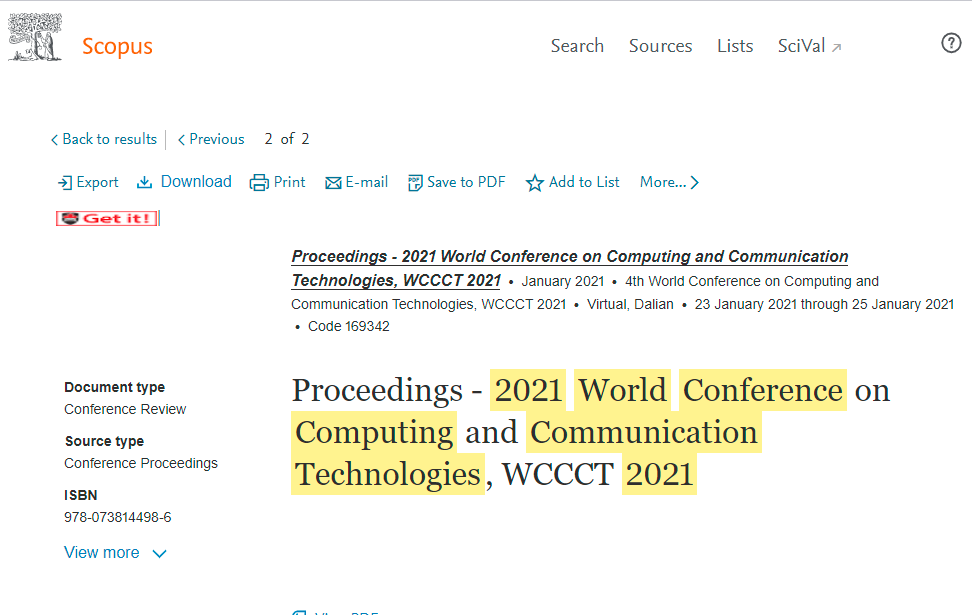Click the Code 169342 text
The image size is (972, 615).
coord(349,327)
